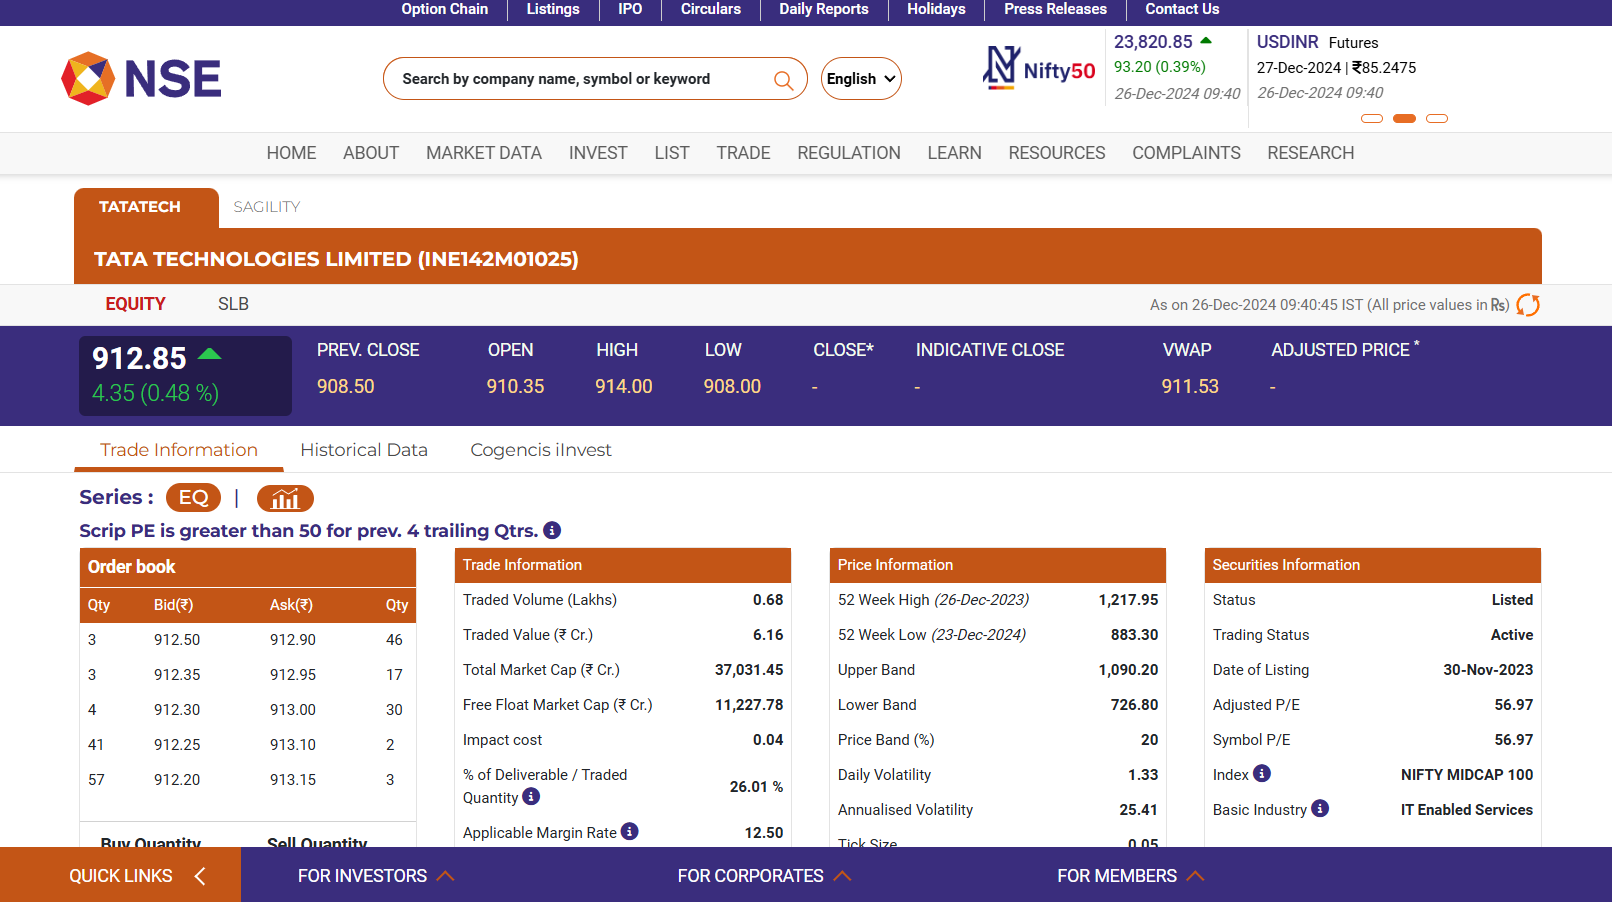Open the chart icon beside the EQ series
The image size is (1612, 902).
click(284, 498)
